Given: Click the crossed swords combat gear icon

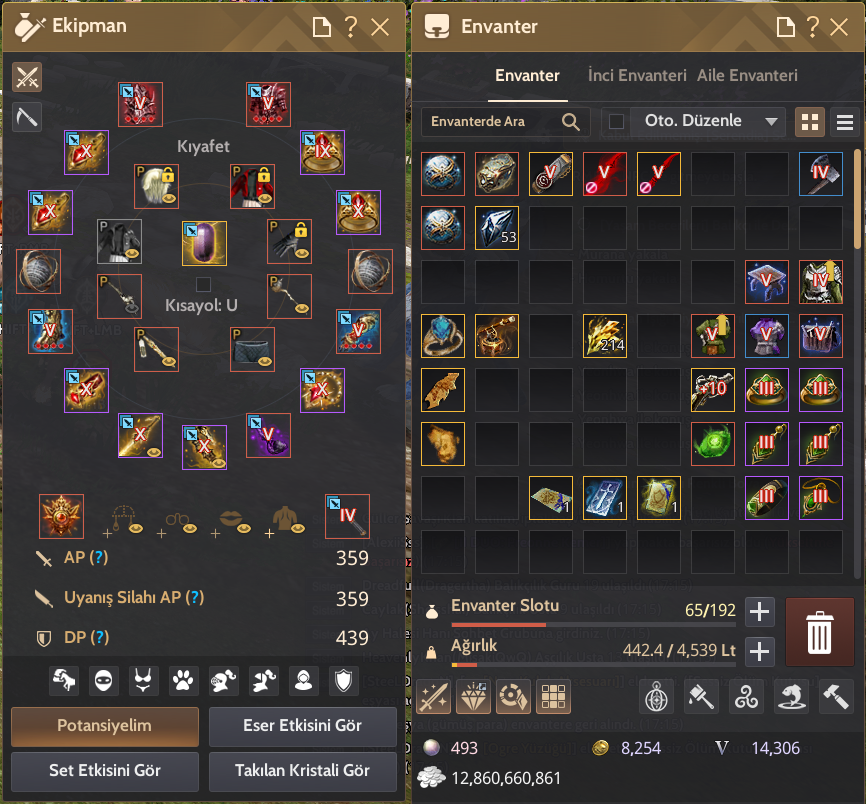Looking at the screenshot, I should (x=27, y=77).
